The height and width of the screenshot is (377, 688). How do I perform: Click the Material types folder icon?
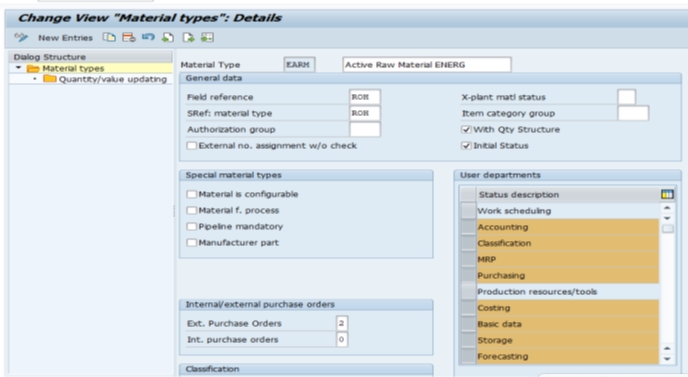[33, 68]
